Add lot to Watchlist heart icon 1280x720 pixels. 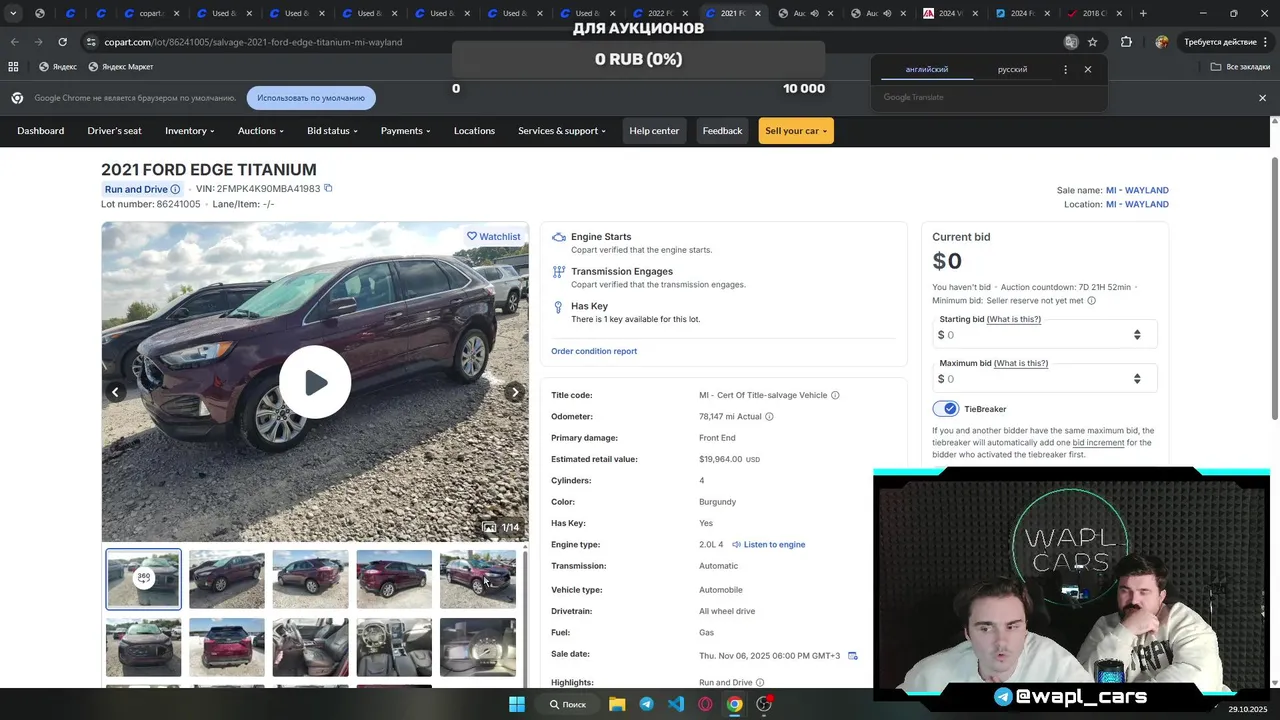click(x=472, y=237)
